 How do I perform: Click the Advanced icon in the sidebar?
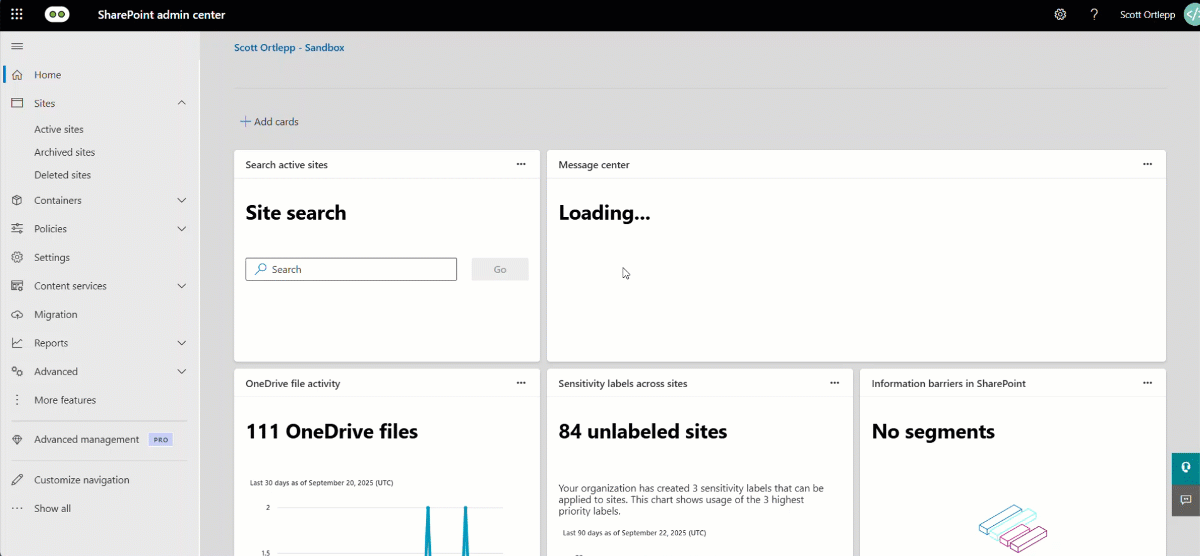[17, 371]
